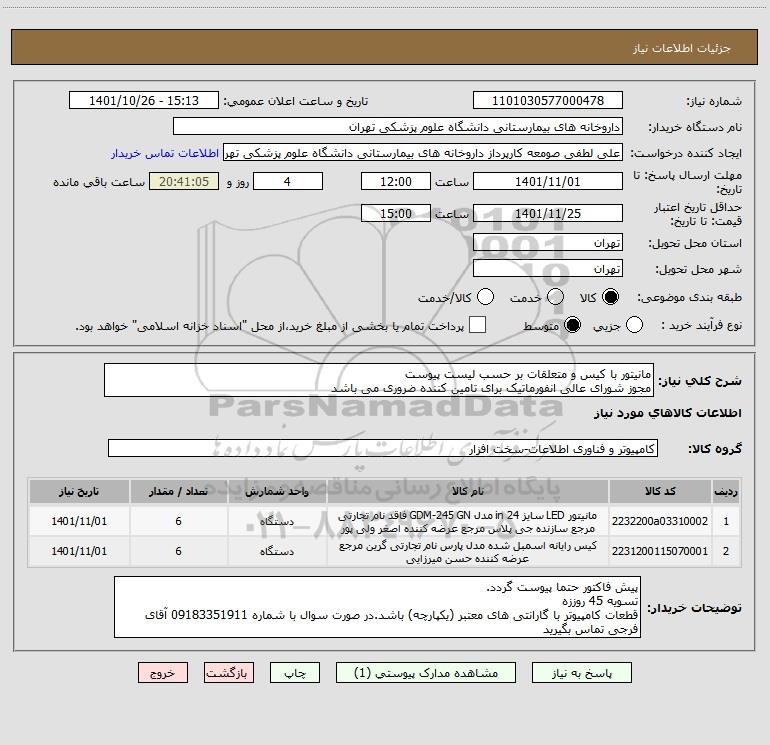The height and width of the screenshot is (745, 770).
Task: Open the اطلاعات تماس خریدار link
Action: (x=165, y=153)
